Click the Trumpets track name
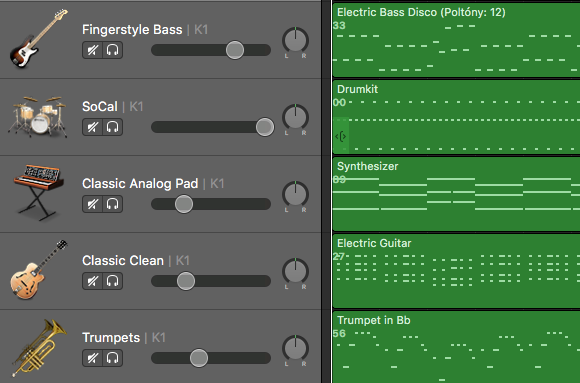Image resolution: width=580 pixels, height=383 pixels. 111,337
